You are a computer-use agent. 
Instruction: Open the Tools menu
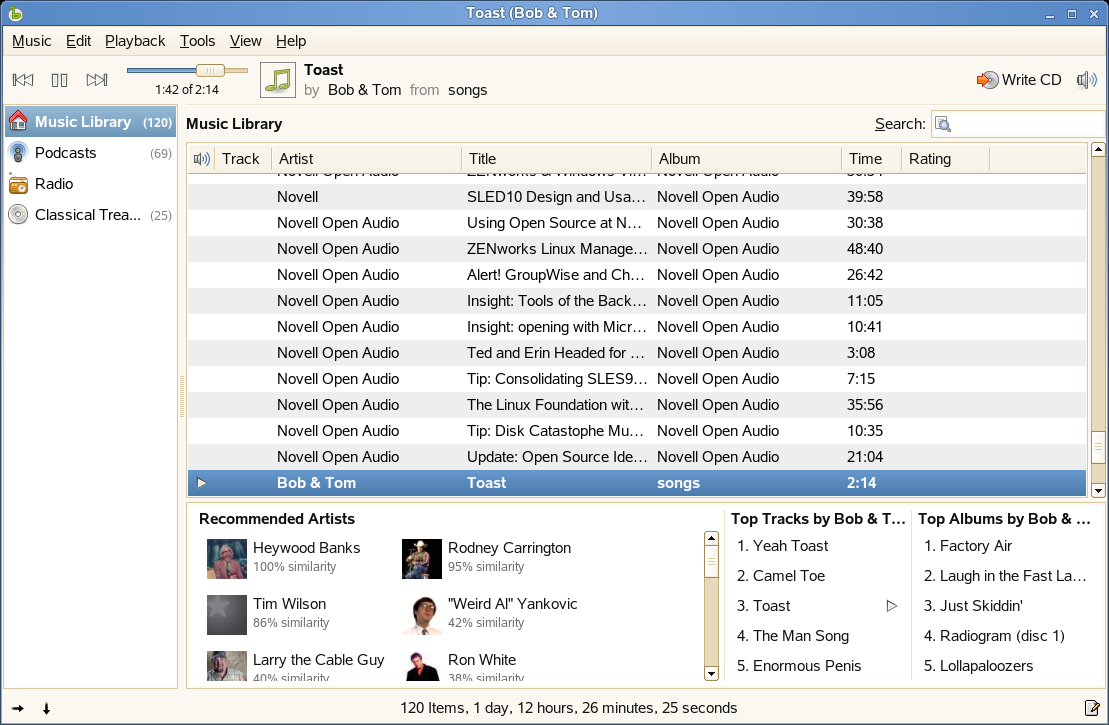[x=197, y=41]
